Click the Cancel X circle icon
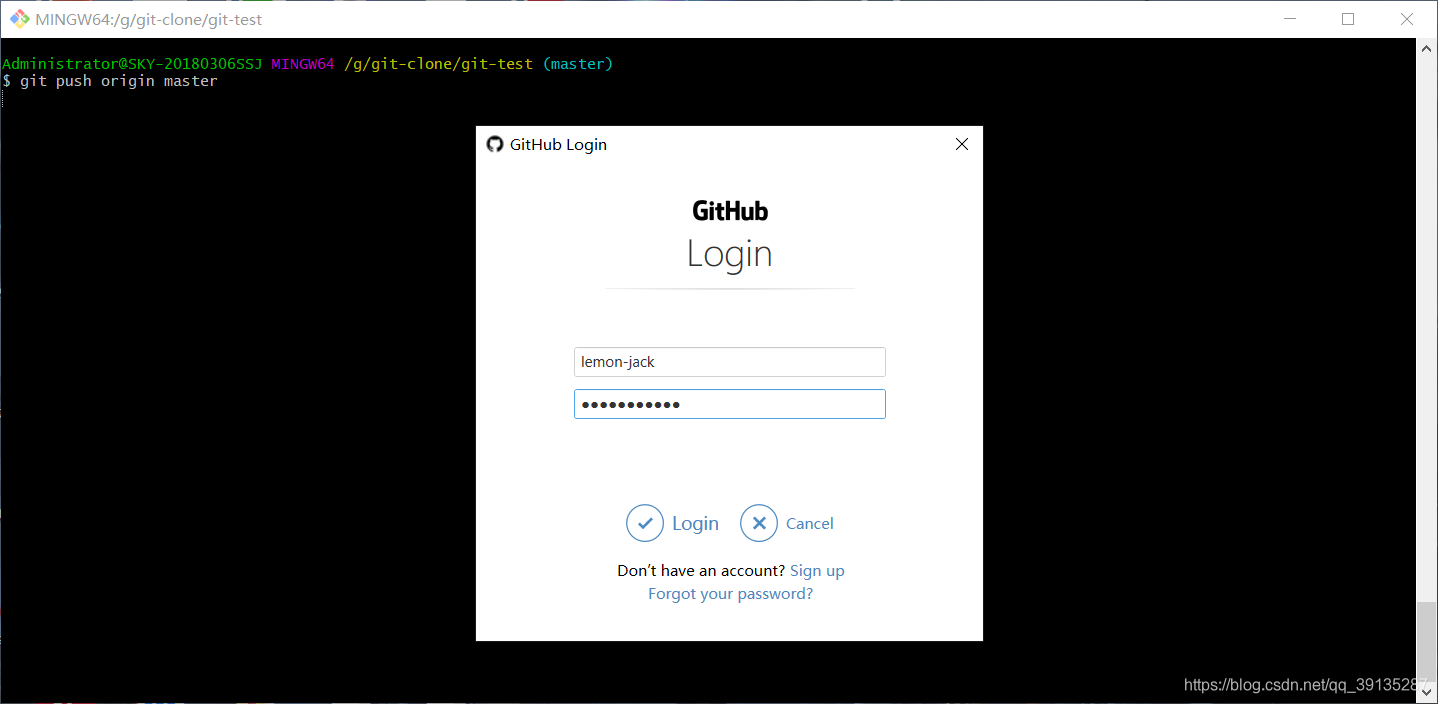The width and height of the screenshot is (1438, 704). coord(759,523)
